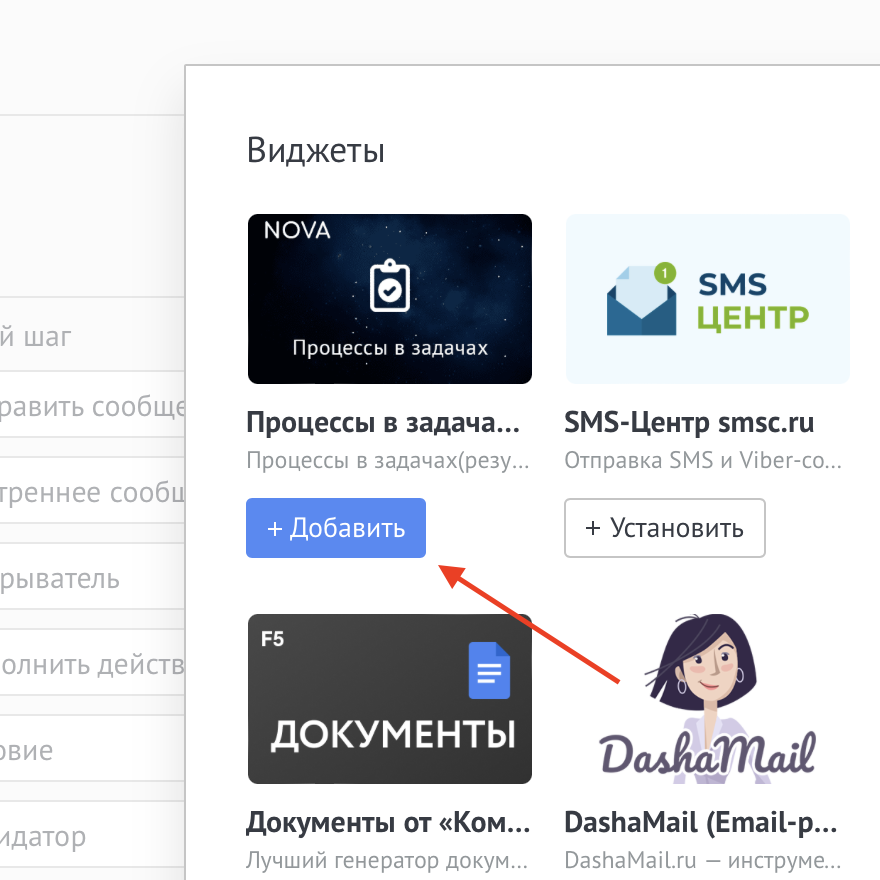Click green notification badge on envelope
The image size is (880, 880).
click(x=663, y=271)
